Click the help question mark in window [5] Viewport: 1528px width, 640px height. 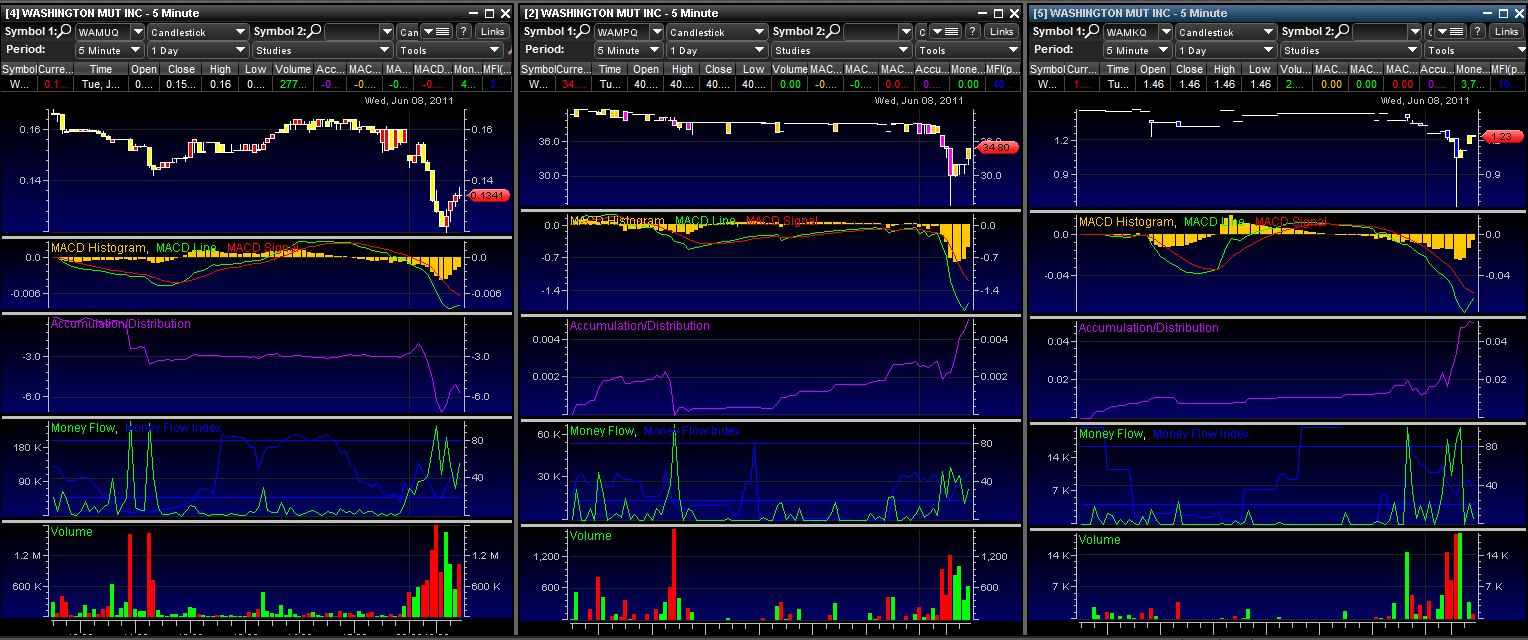pyautogui.click(x=1478, y=32)
